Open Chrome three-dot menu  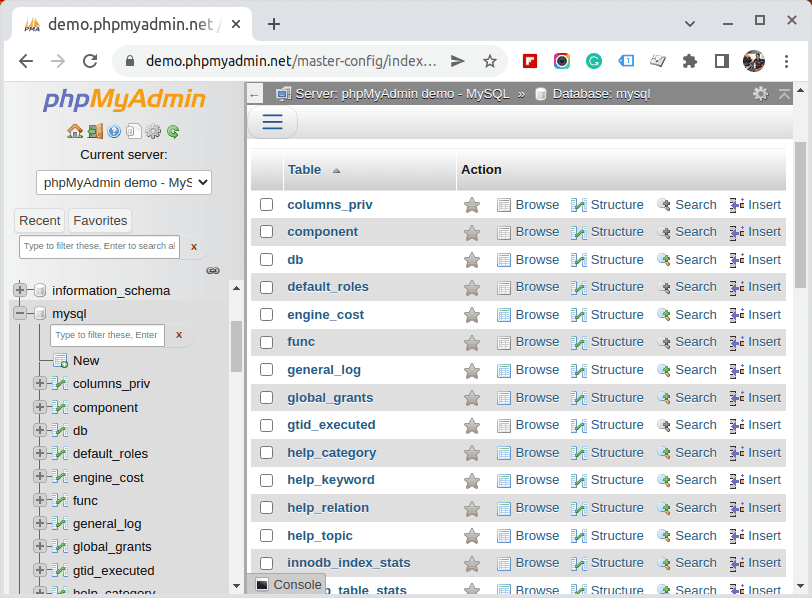pos(786,61)
